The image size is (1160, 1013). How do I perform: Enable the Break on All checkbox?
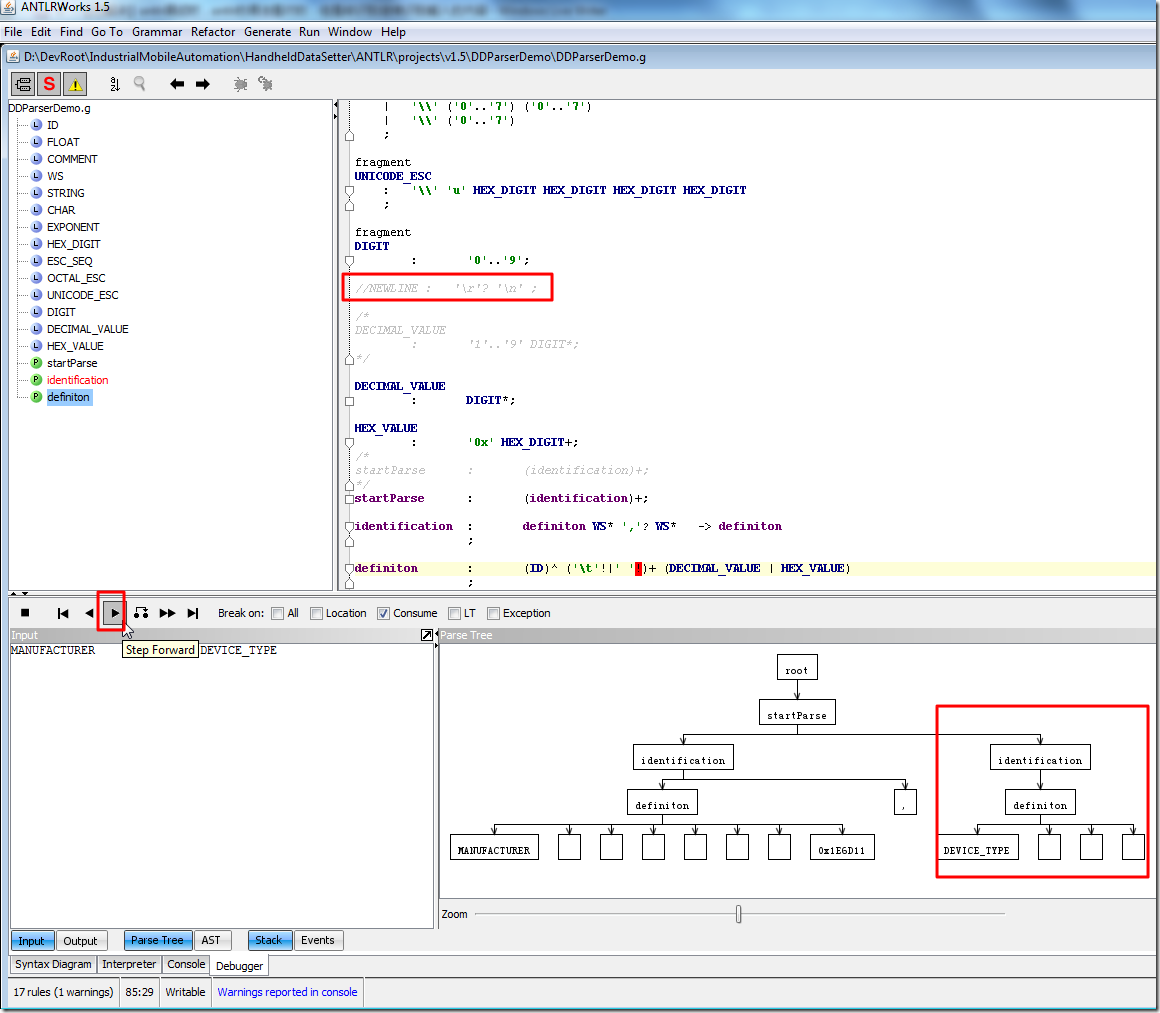click(278, 613)
